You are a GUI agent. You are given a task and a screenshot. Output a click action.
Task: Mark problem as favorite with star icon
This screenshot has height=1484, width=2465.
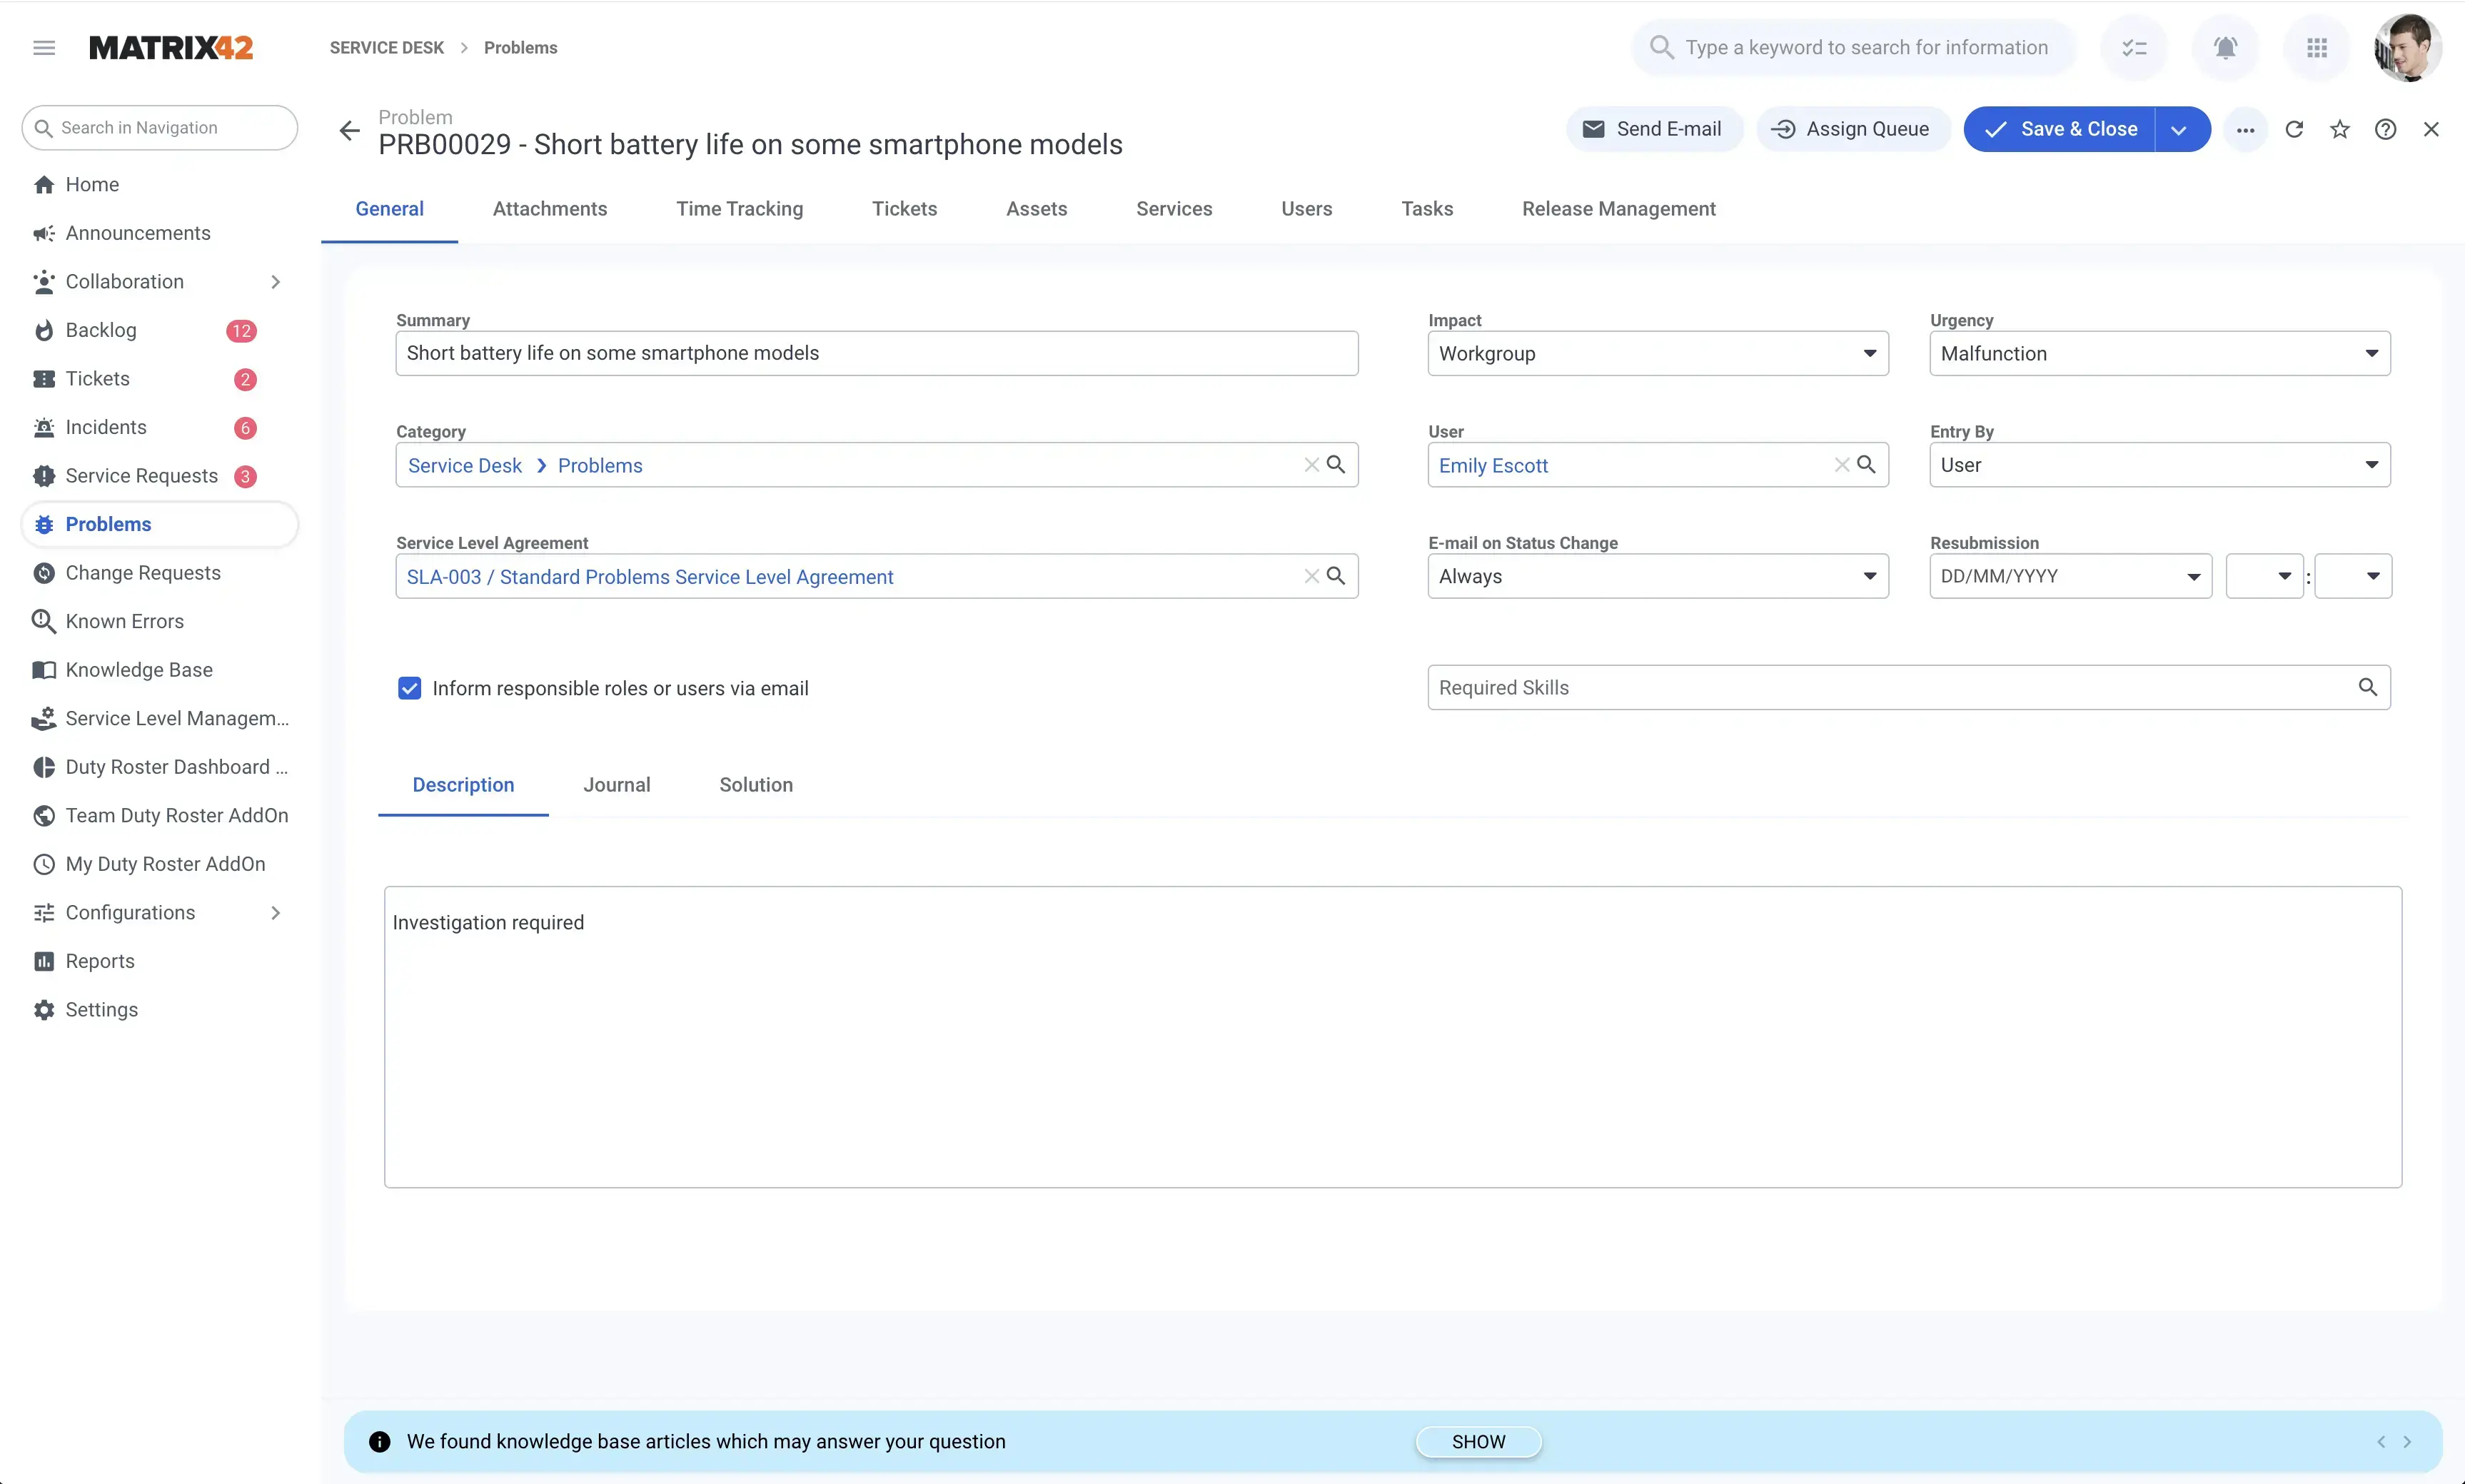click(x=2340, y=129)
